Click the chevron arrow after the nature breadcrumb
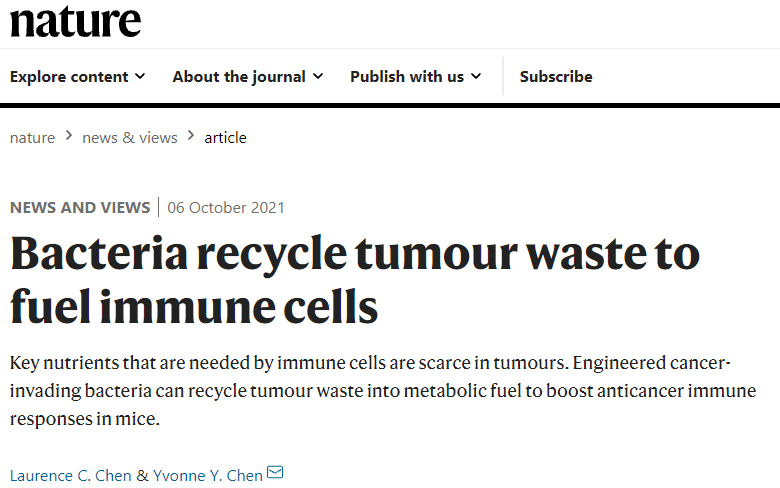 (x=69, y=135)
